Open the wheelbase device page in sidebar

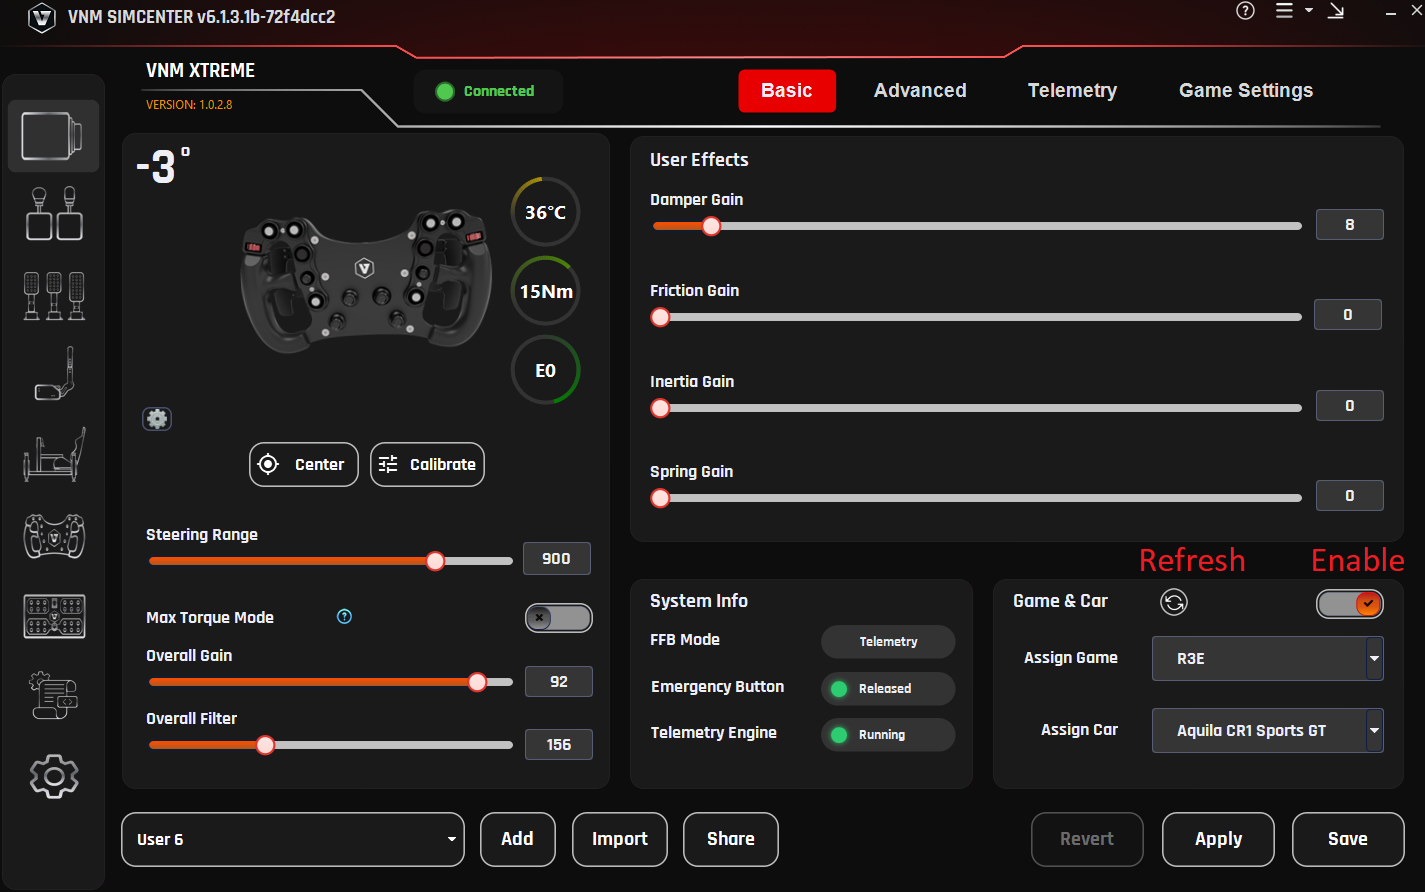[54, 136]
